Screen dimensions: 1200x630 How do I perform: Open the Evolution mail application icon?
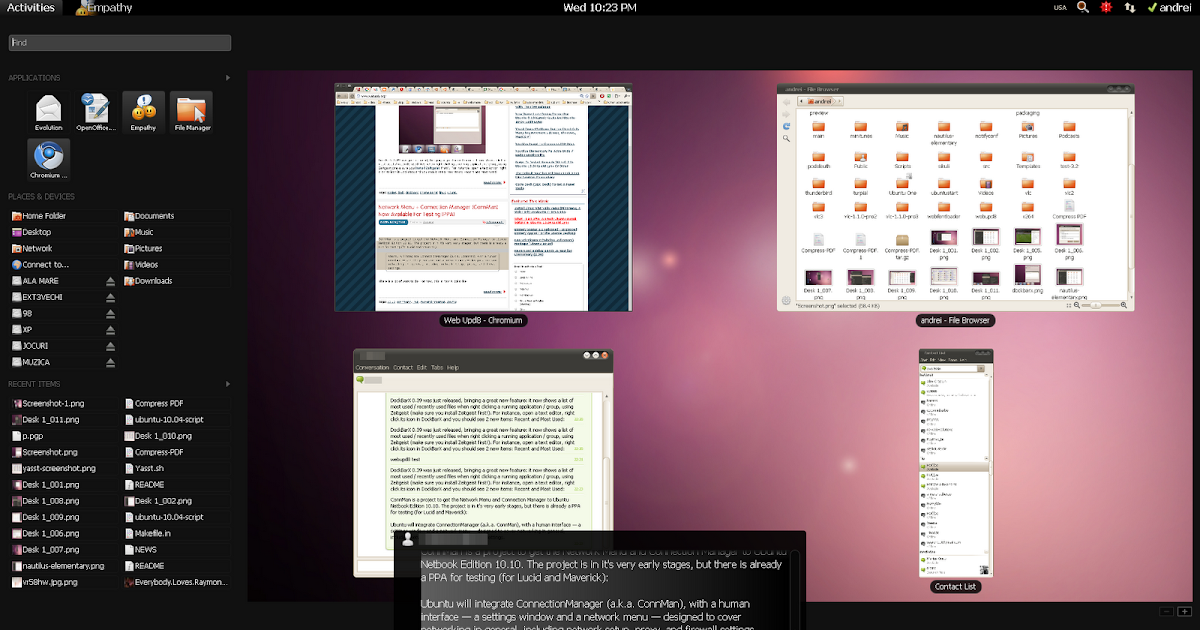[48, 107]
